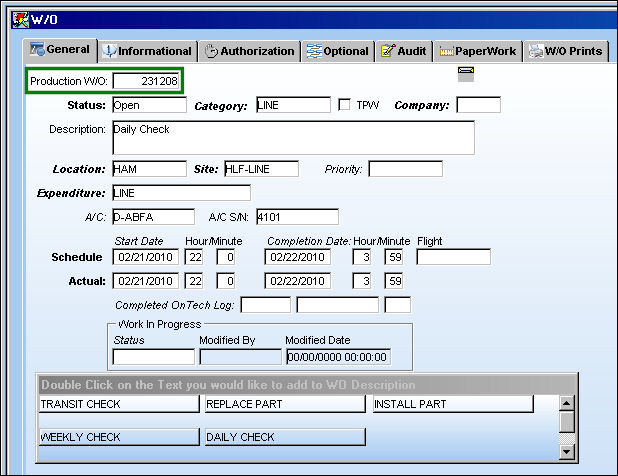This screenshot has height=476, width=618.
Task: Switch to the General tab
Action: point(60,50)
